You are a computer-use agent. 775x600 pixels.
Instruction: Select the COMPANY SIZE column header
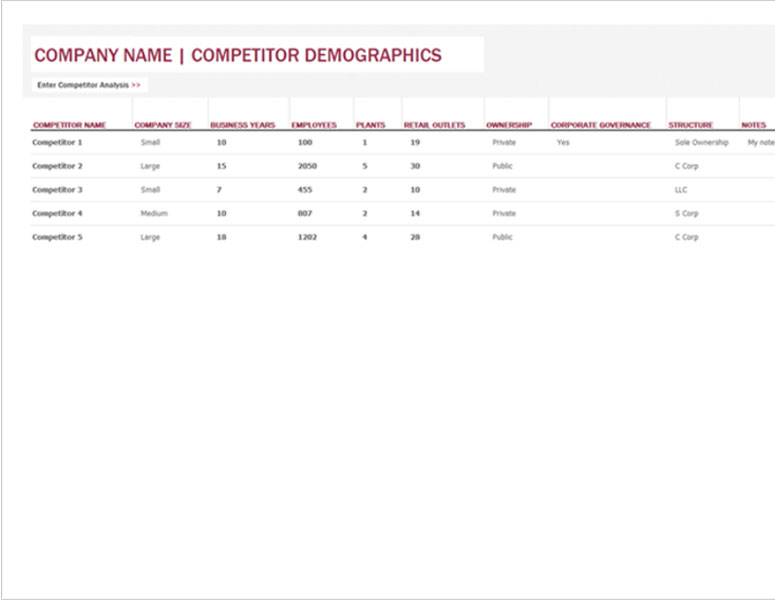[x=163, y=126]
